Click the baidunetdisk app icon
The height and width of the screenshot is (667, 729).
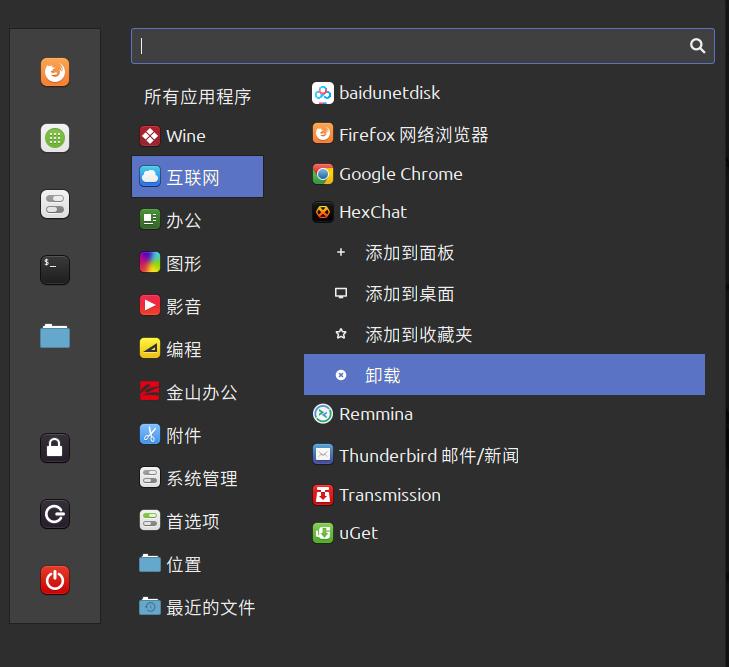323,93
